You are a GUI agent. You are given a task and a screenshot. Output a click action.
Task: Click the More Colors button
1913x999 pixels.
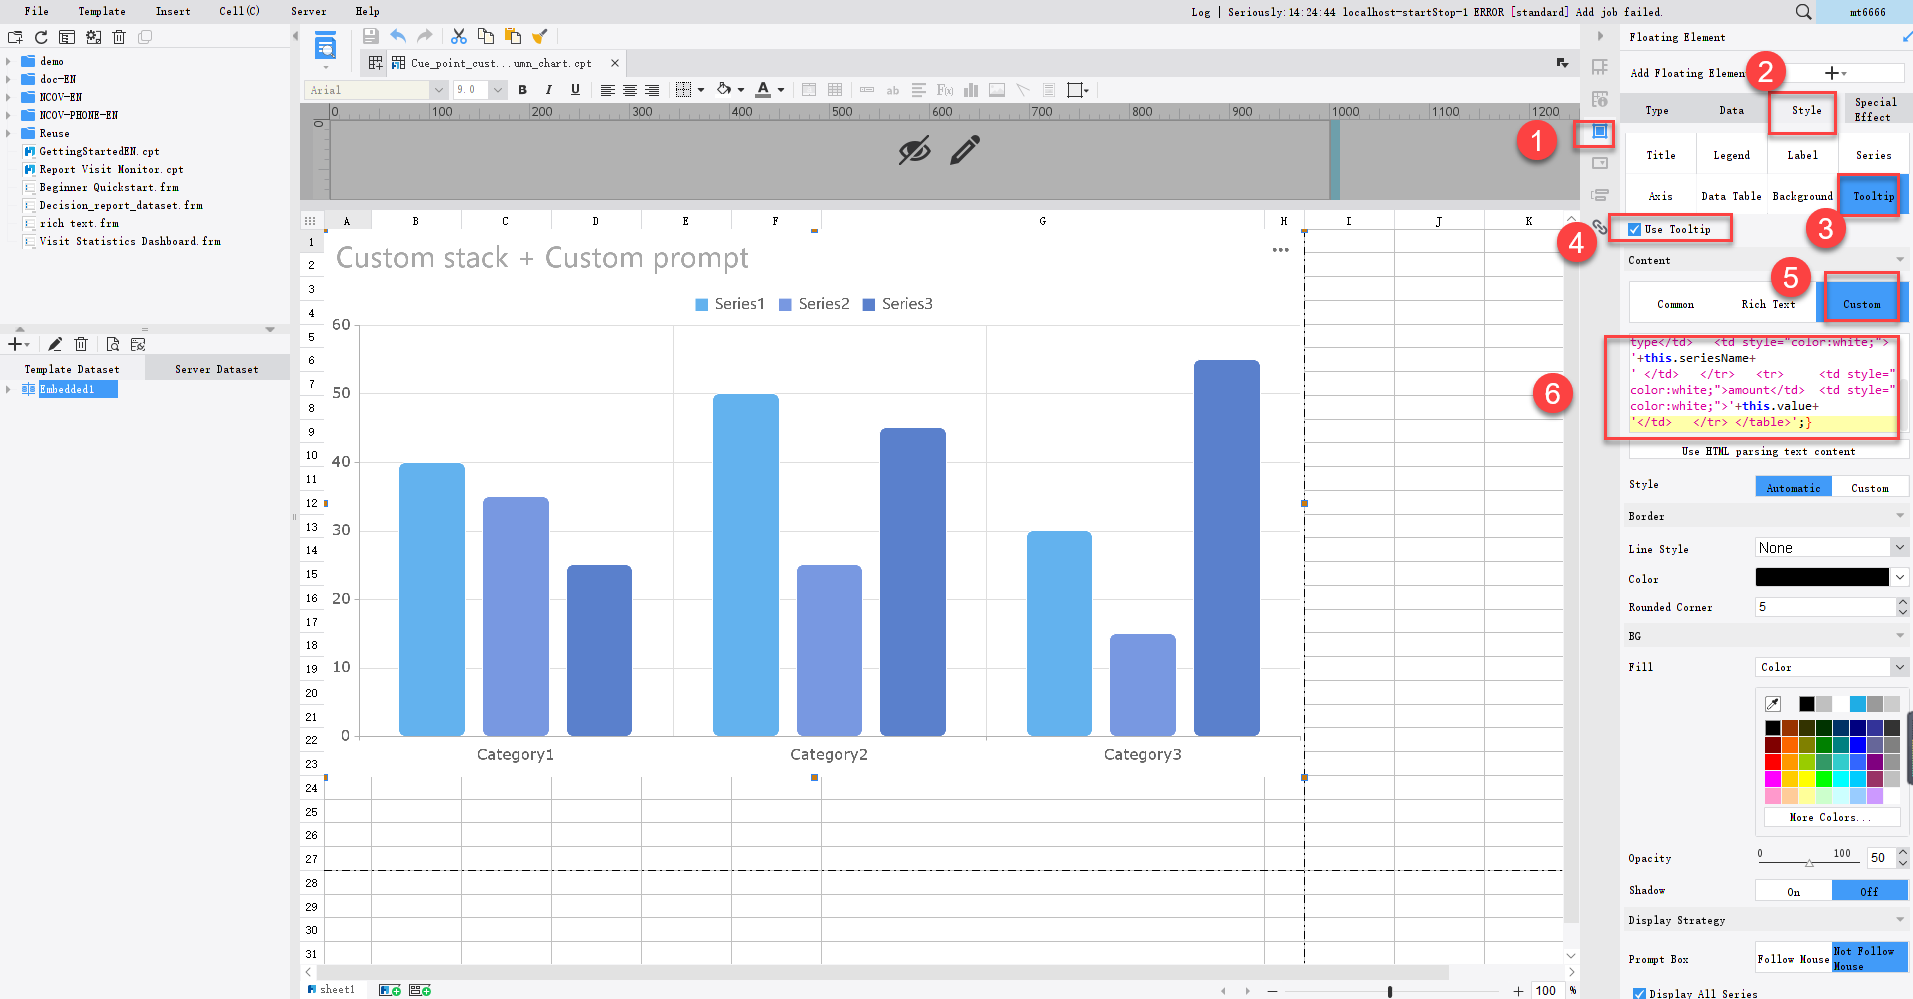pyautogui.click(x=1830, y=817)
